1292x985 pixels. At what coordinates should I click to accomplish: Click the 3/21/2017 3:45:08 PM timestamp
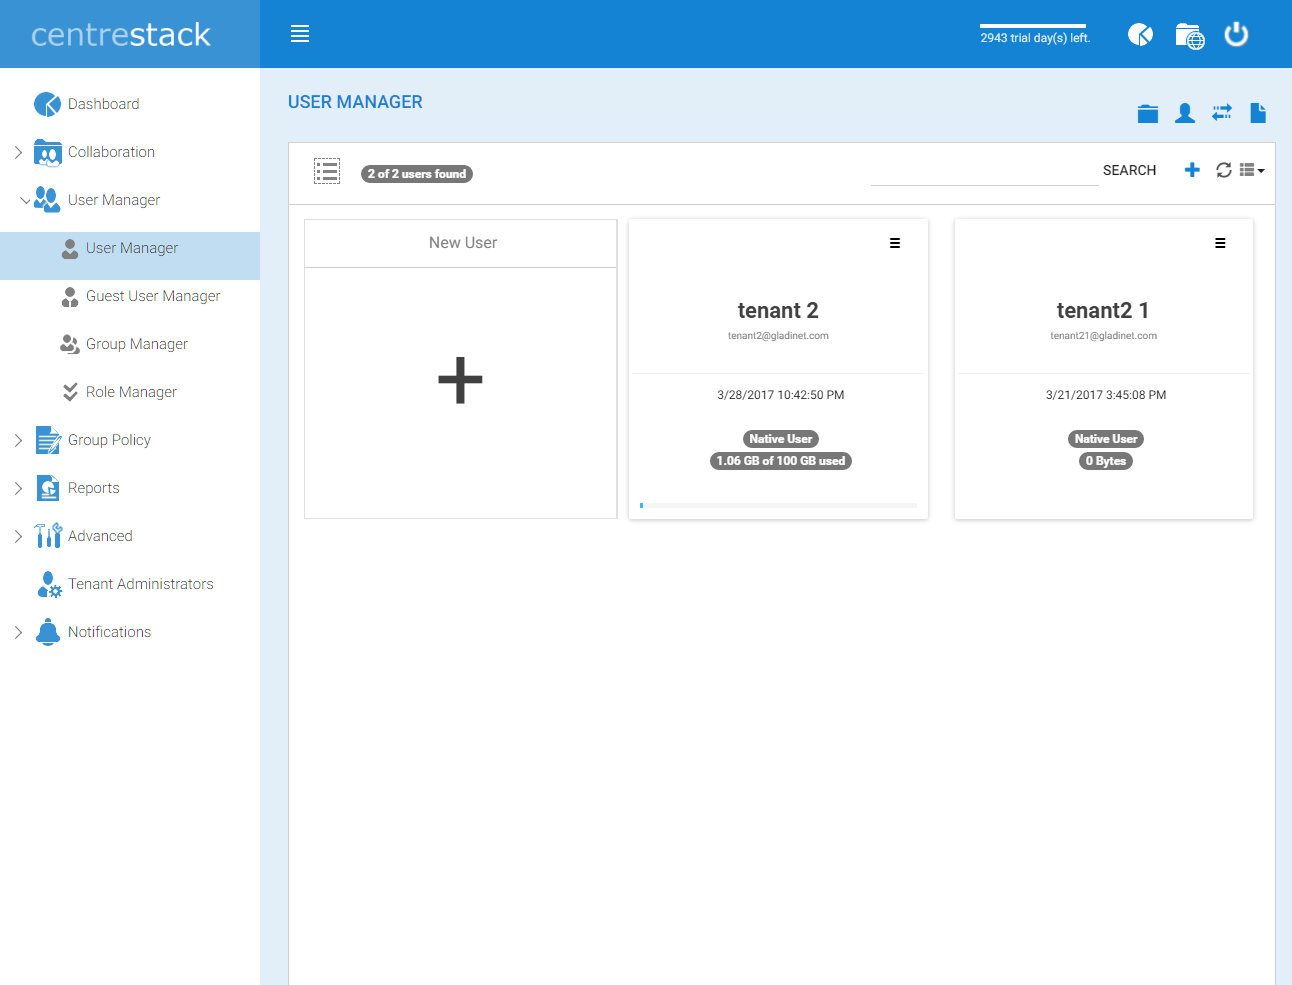coord(1106,395)
